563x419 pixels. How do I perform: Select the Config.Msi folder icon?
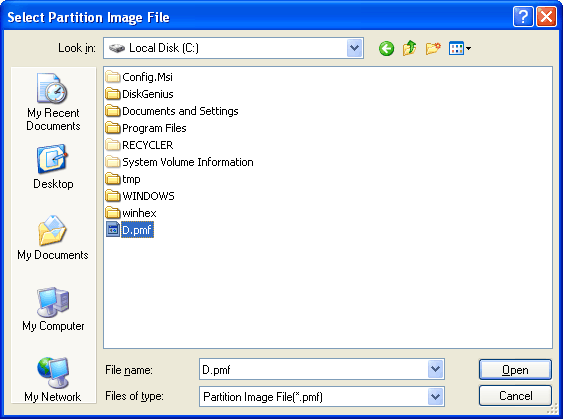click(113, 77)
